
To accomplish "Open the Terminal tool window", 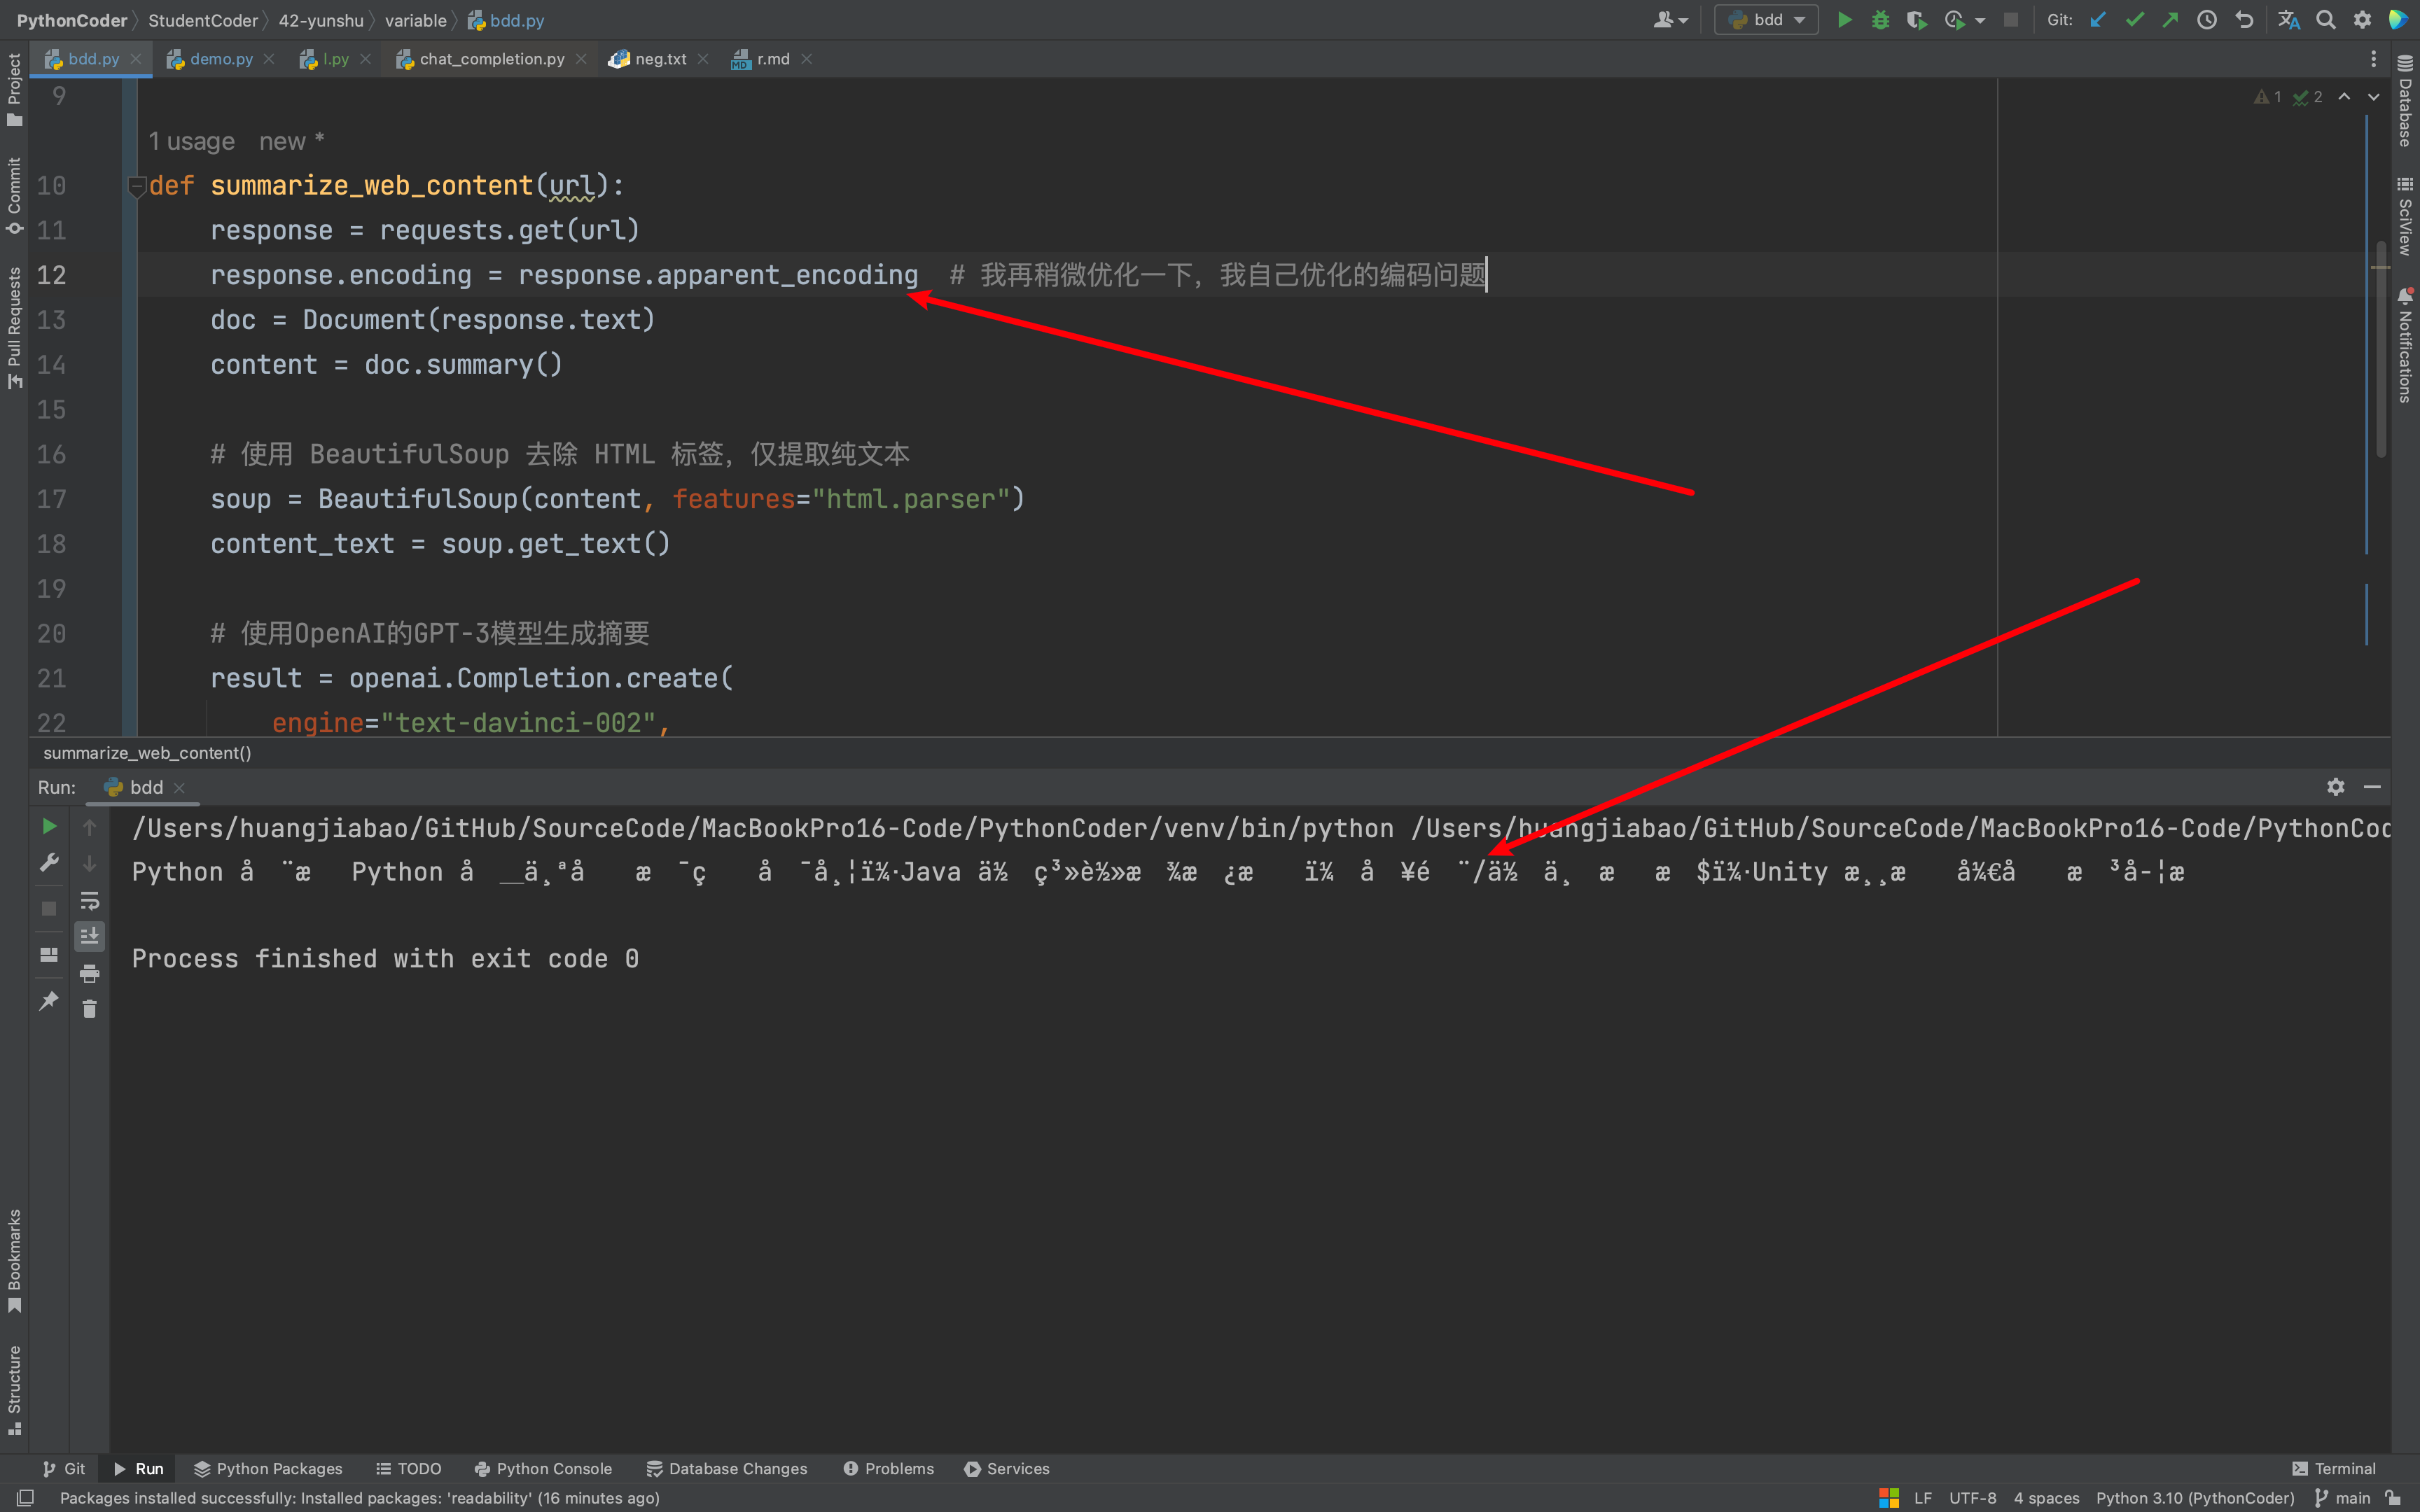I will [2333, 1468].
